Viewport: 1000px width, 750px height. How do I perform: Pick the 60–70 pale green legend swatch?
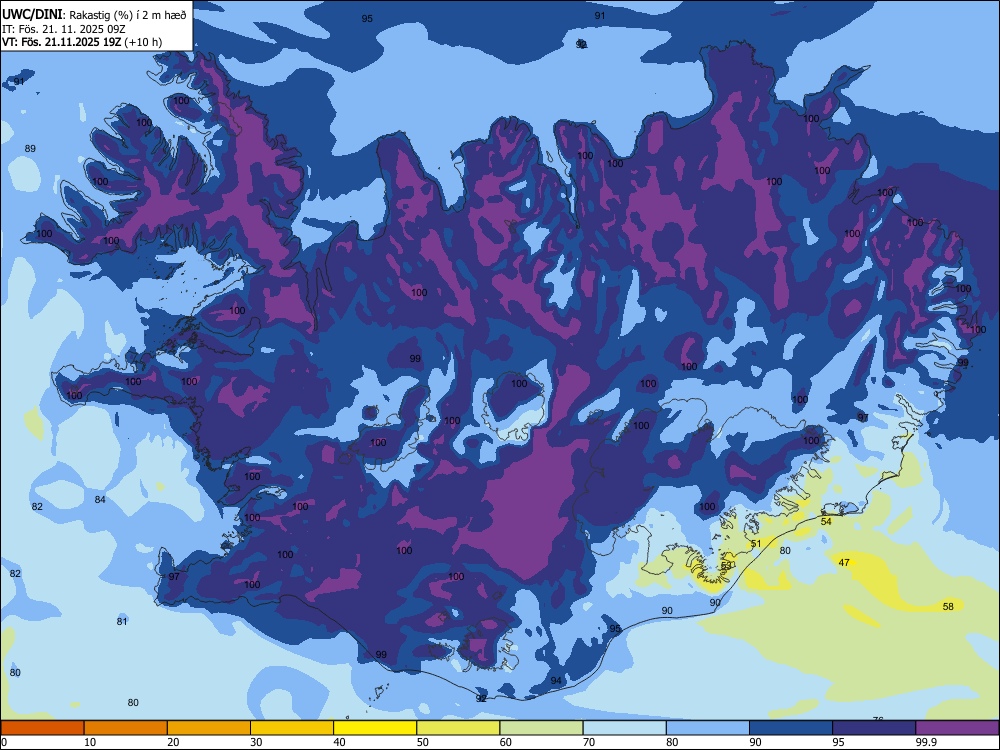(x=541, y=728)
